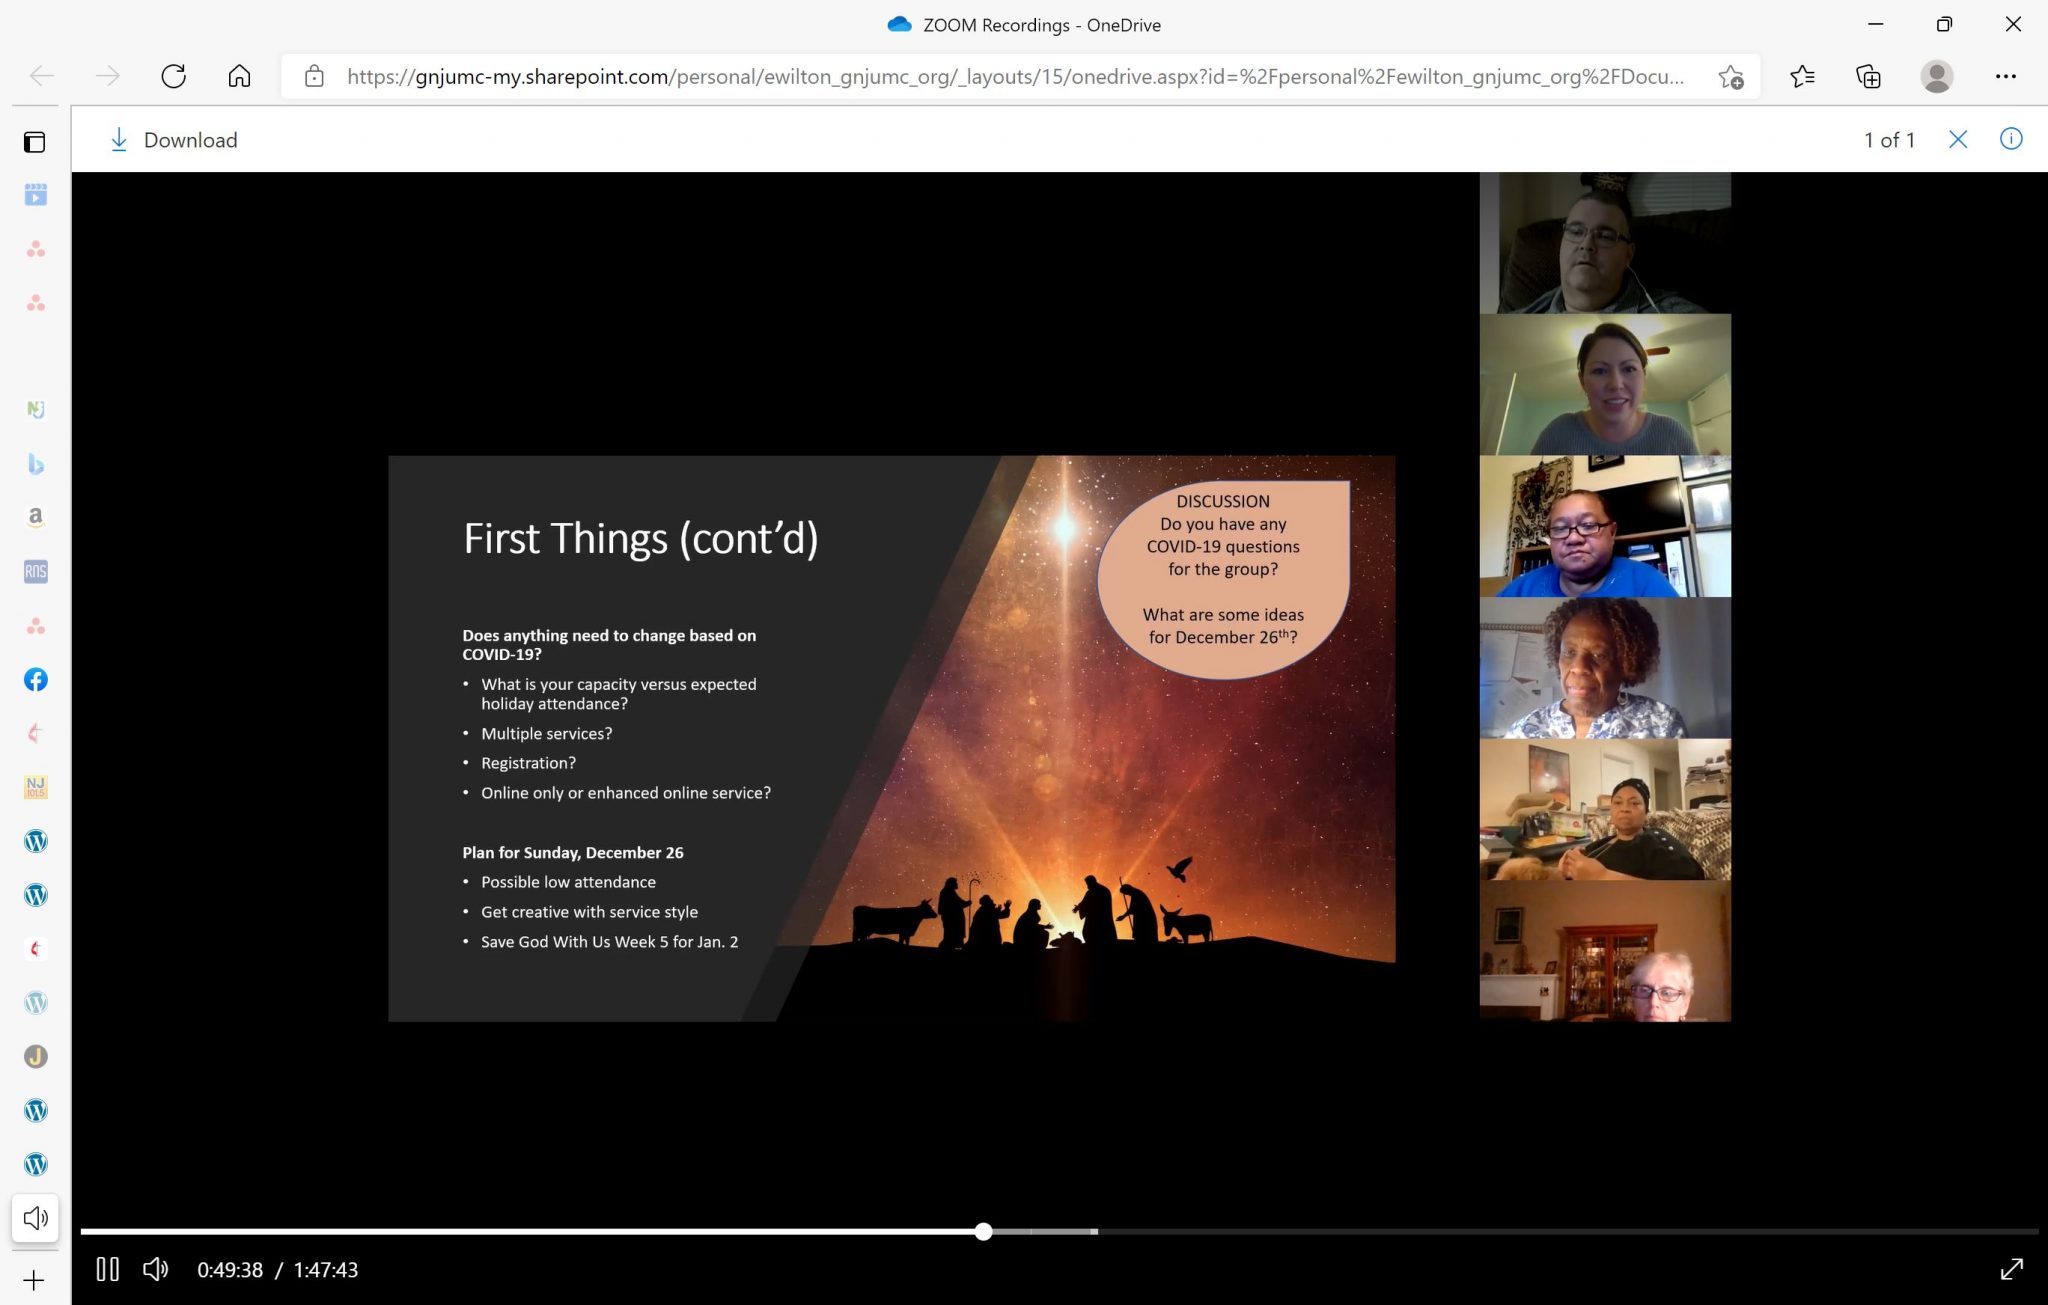This screenshot has height=1305, width=2048.
Task: Click the address bar URL
Action: point(1014,76)
